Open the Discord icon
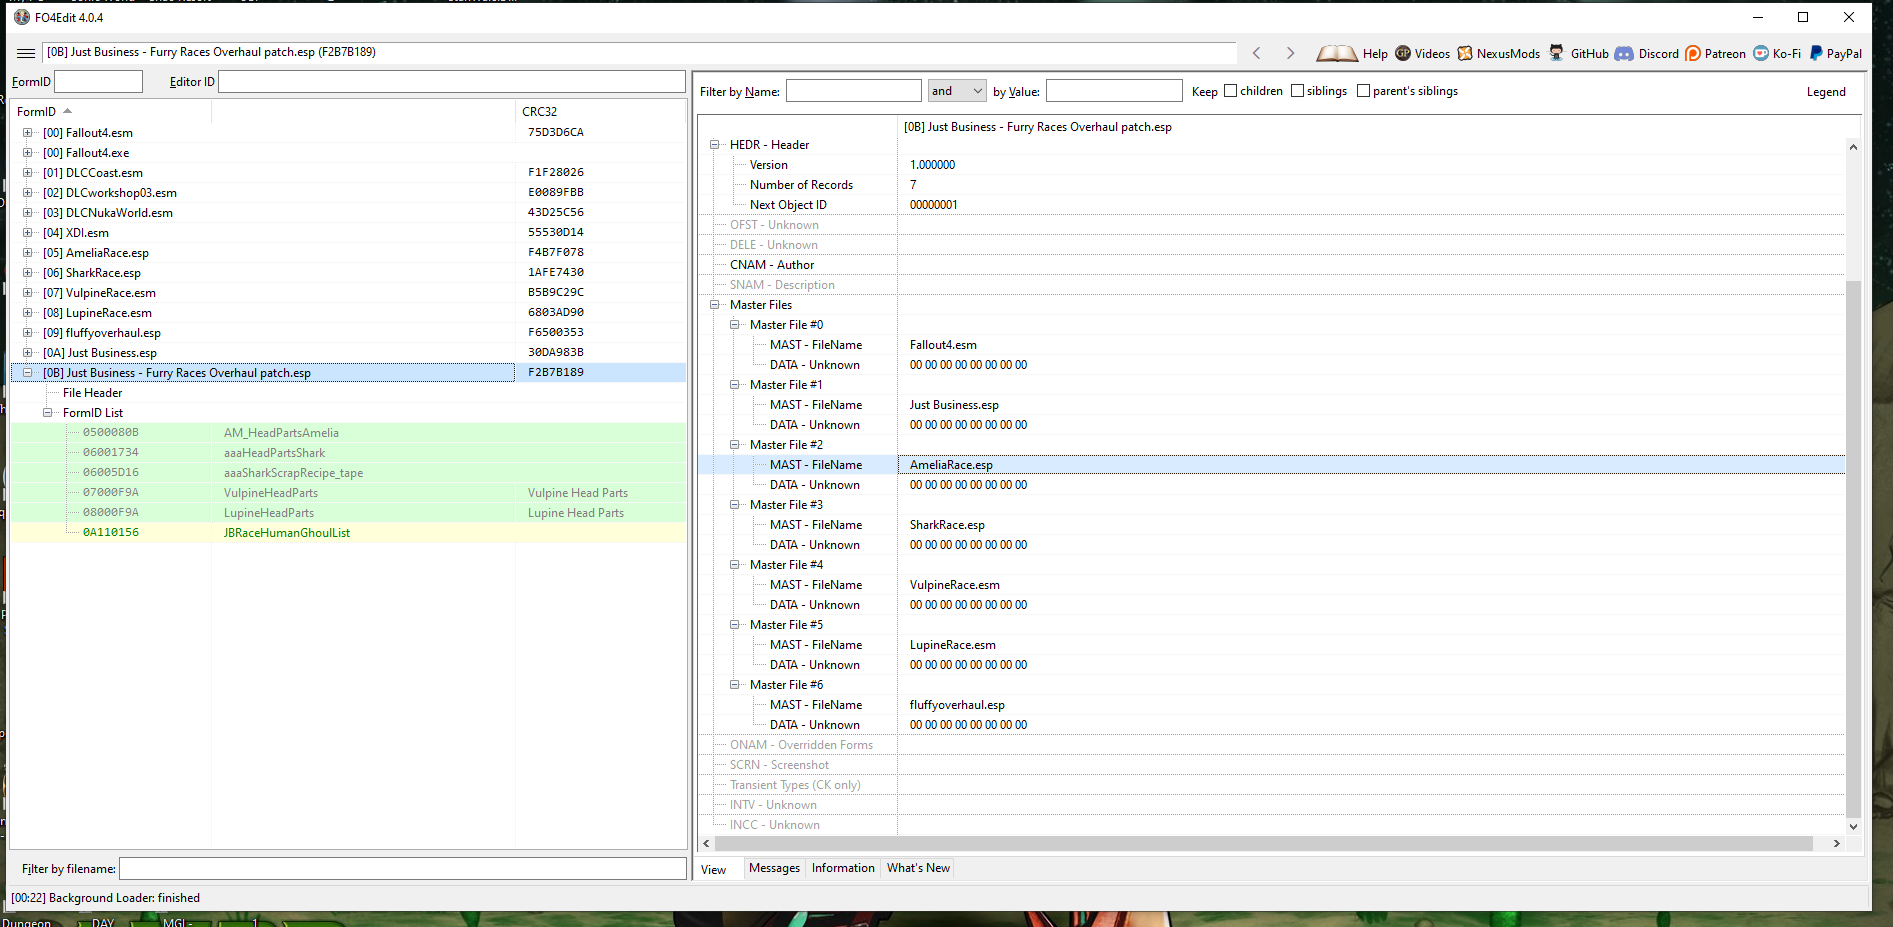This screenshot has height=927, width=1893. pos(1624,53)
